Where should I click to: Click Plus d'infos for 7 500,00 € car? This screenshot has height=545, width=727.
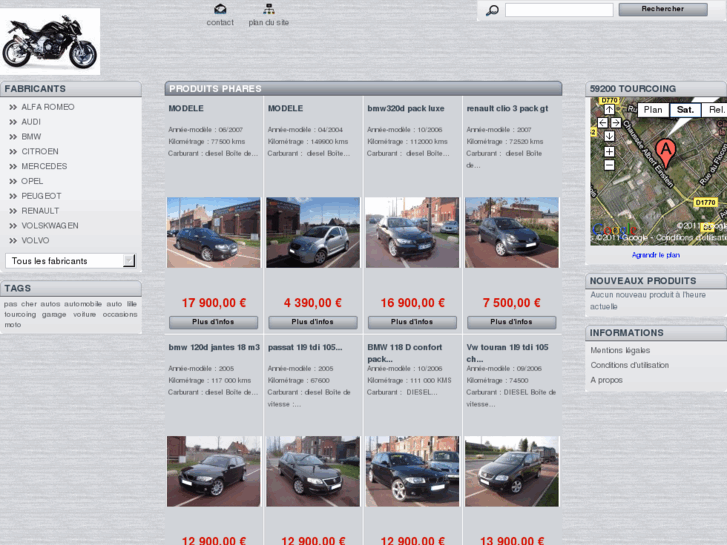tap(511, 322)
